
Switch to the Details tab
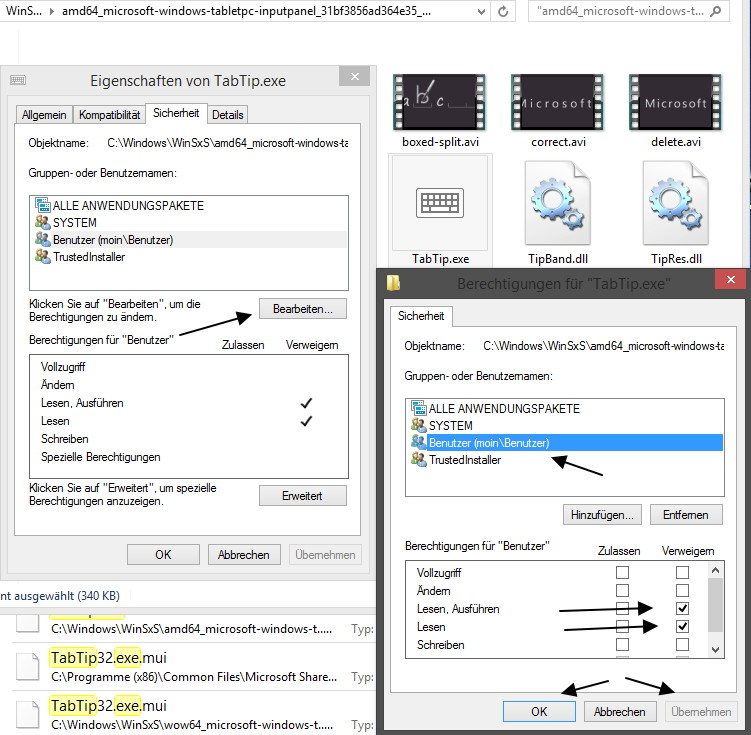coord(228,115)
